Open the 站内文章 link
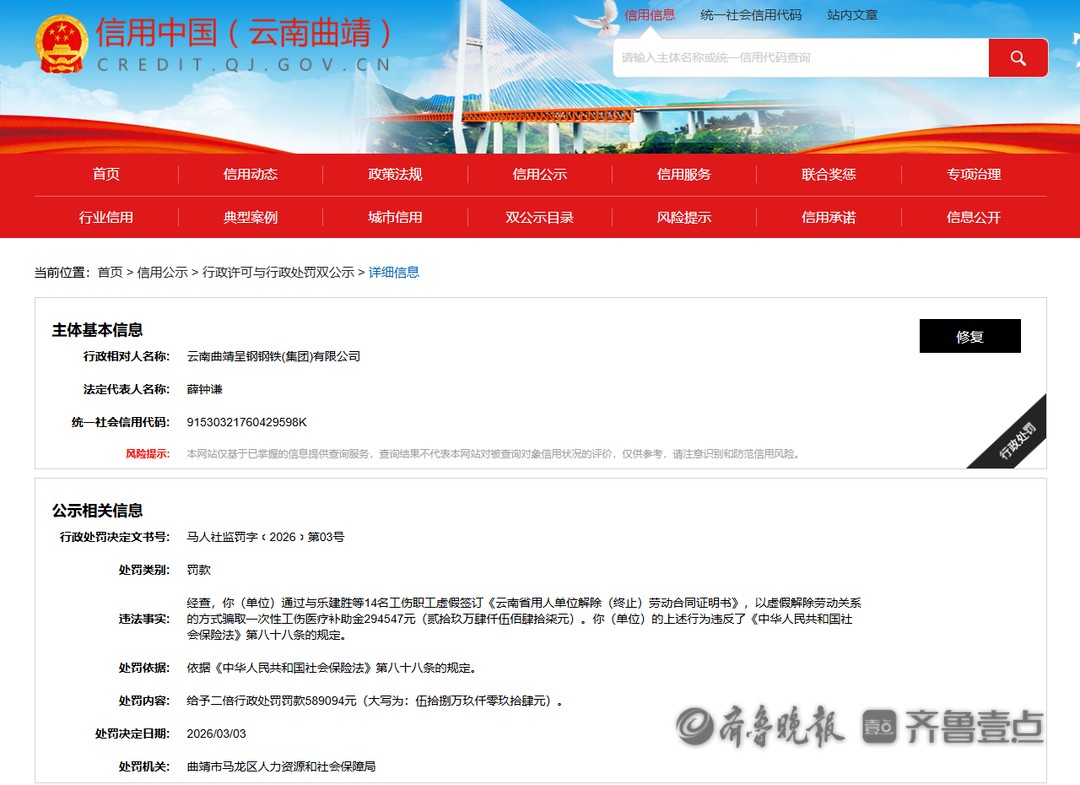The height and width of the screenshot is (785, 1080). (852, 15)
